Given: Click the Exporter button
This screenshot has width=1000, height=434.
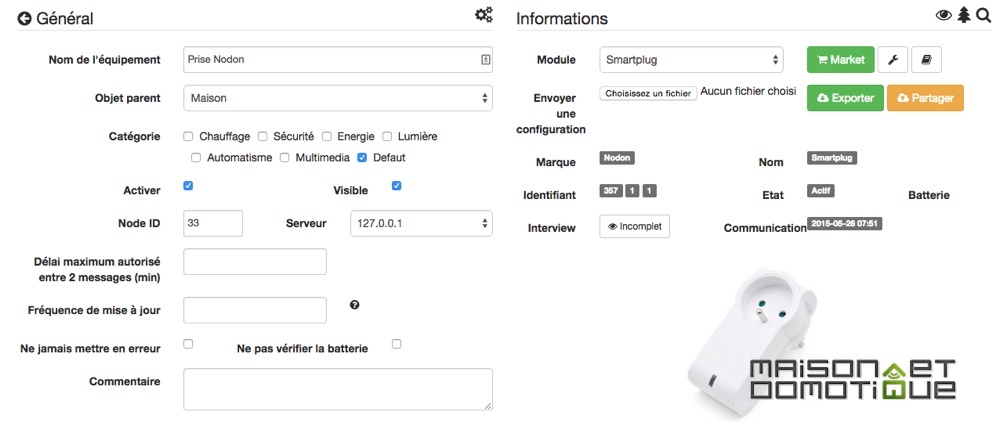Looking at the screenshot, I should pos(845,98).
